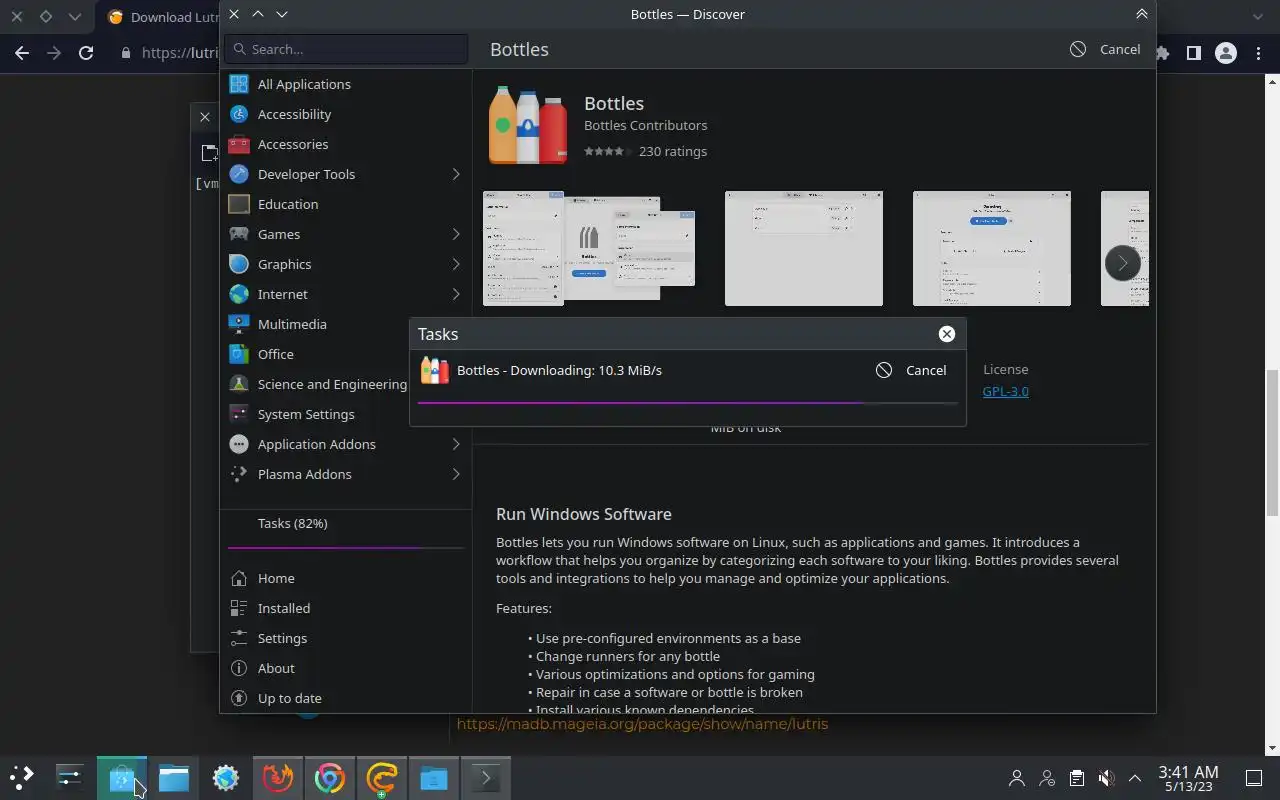Open the Chrome taskbar icon

[x=330, y=778]
